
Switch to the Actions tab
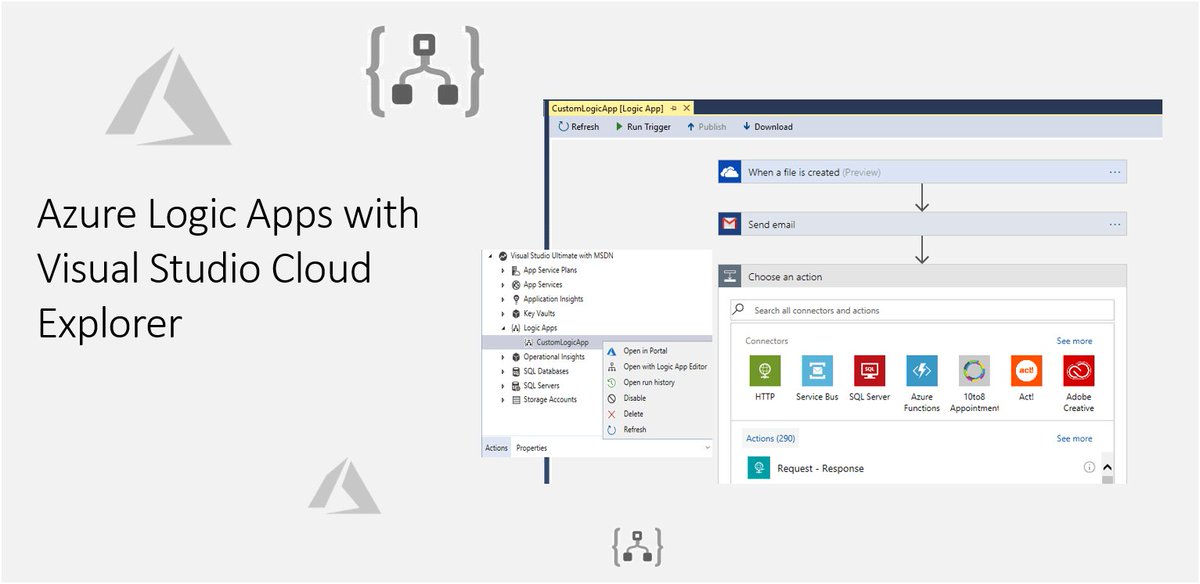coord(496,448)
